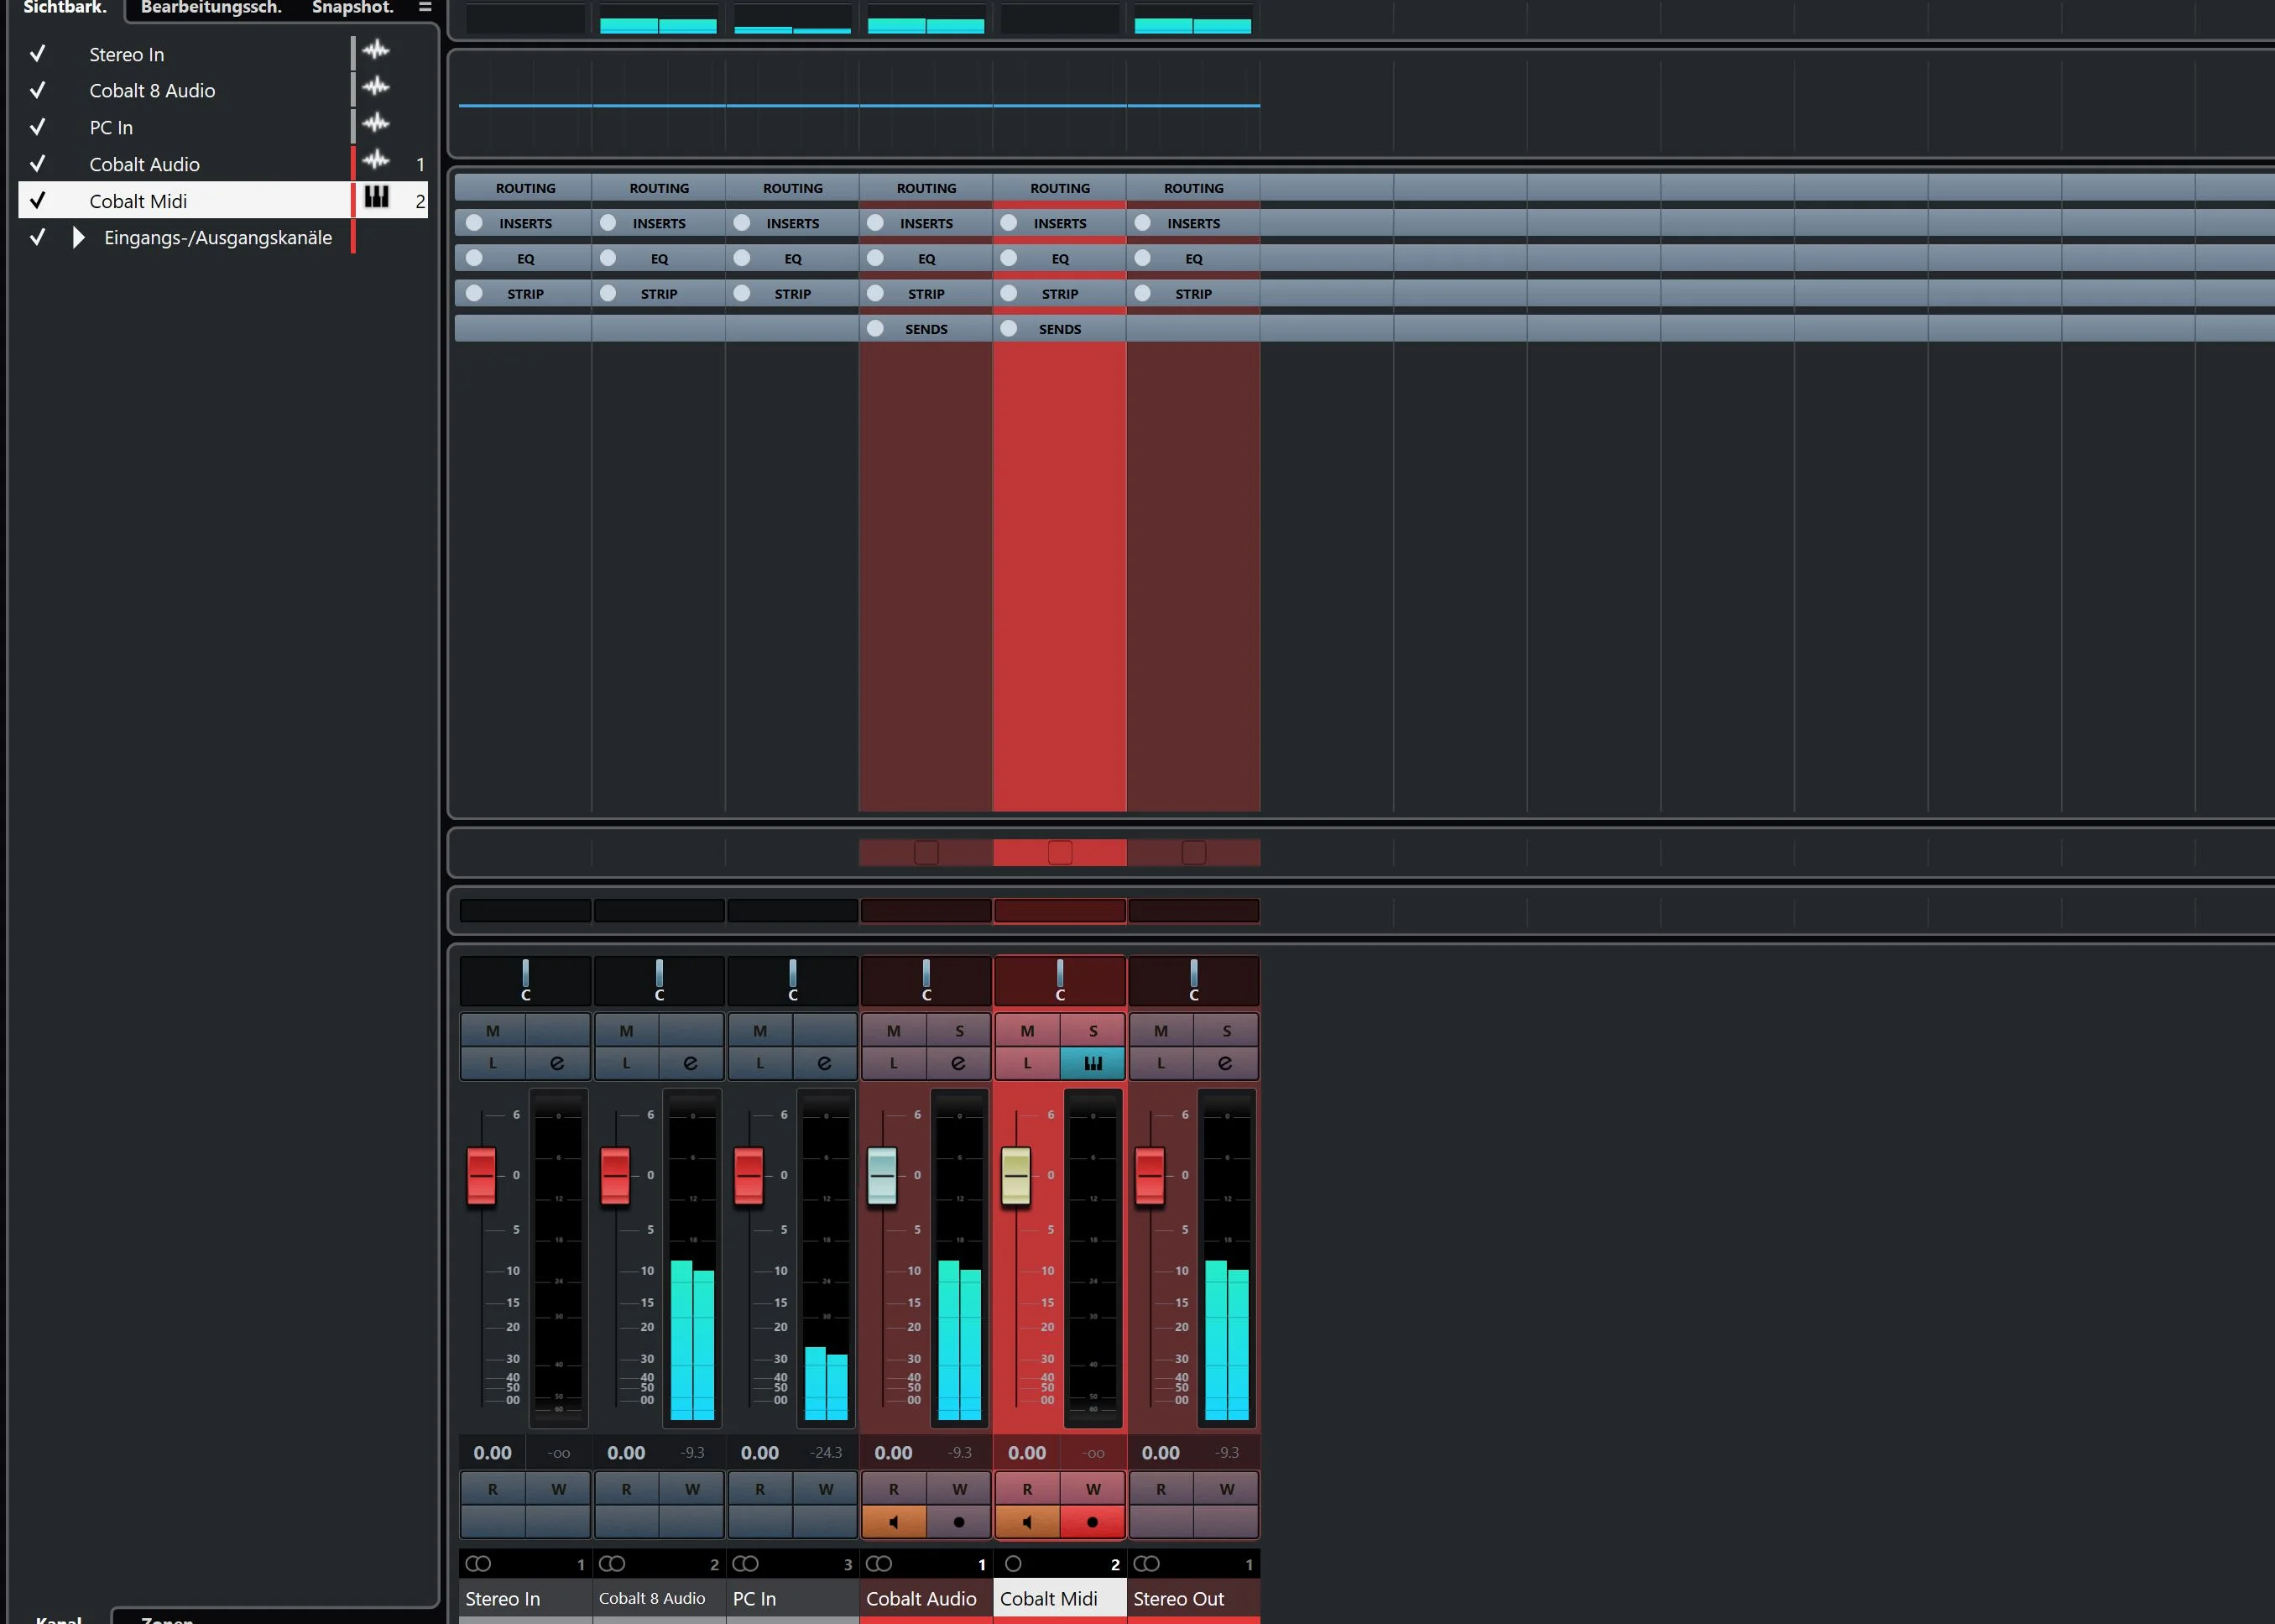2275x1624 pixels.
Task: Toggle visibility checkmark for Cobalt Audio
Action: pos(38,163)
